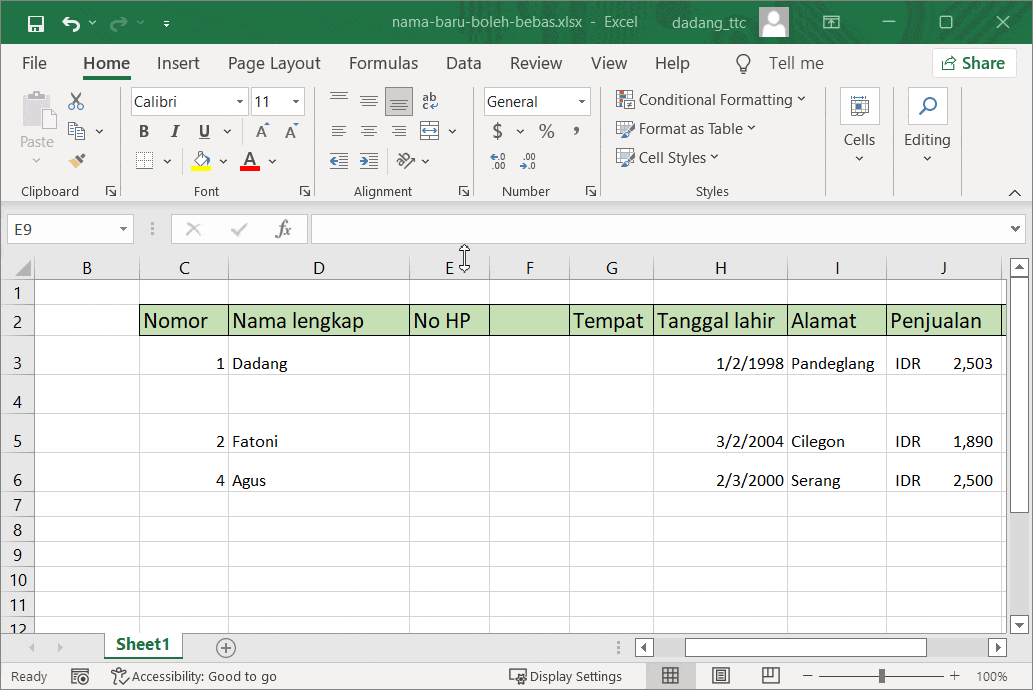Open the fill color dropdown arrow
The width and height of the screenshot is (1033, 690).
coord(222,161)
